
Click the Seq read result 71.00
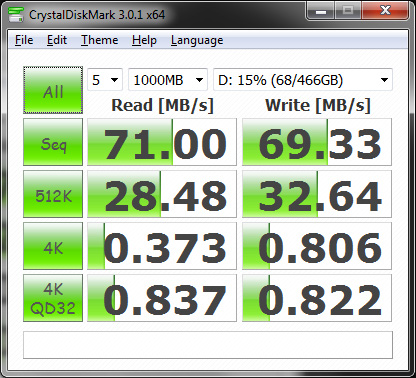coord(162,142)
